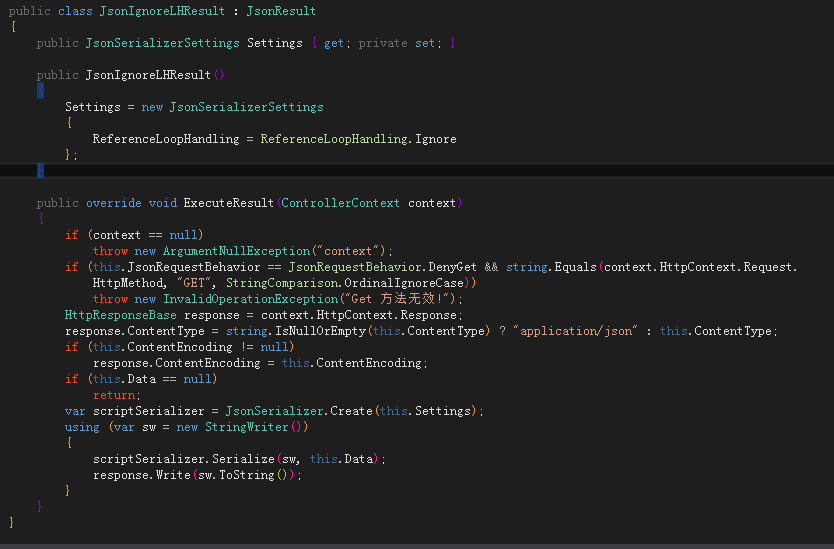Click the JsonIgnoreLHResult() constructor name
This screenshot has height=549, width=834.
click(x=148, y=75)
